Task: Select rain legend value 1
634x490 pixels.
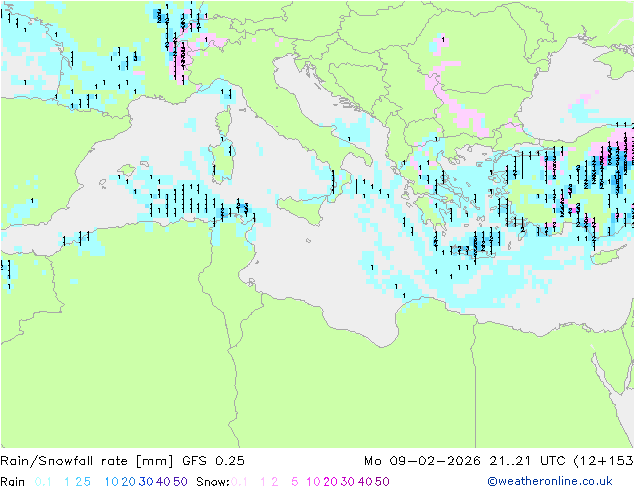Action: coord(67,482)
